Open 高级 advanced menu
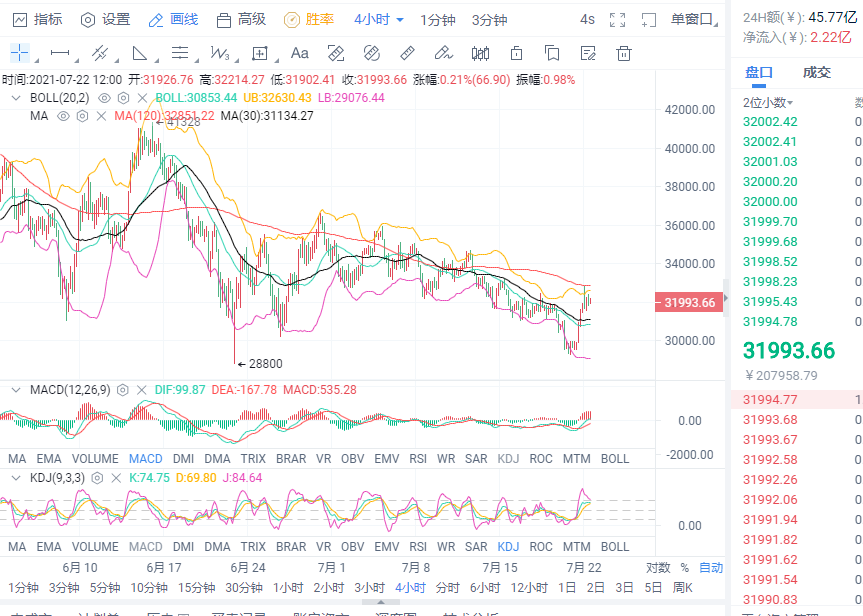The height and width of the screenshot is (616, 863). click(x=241, y=20)
